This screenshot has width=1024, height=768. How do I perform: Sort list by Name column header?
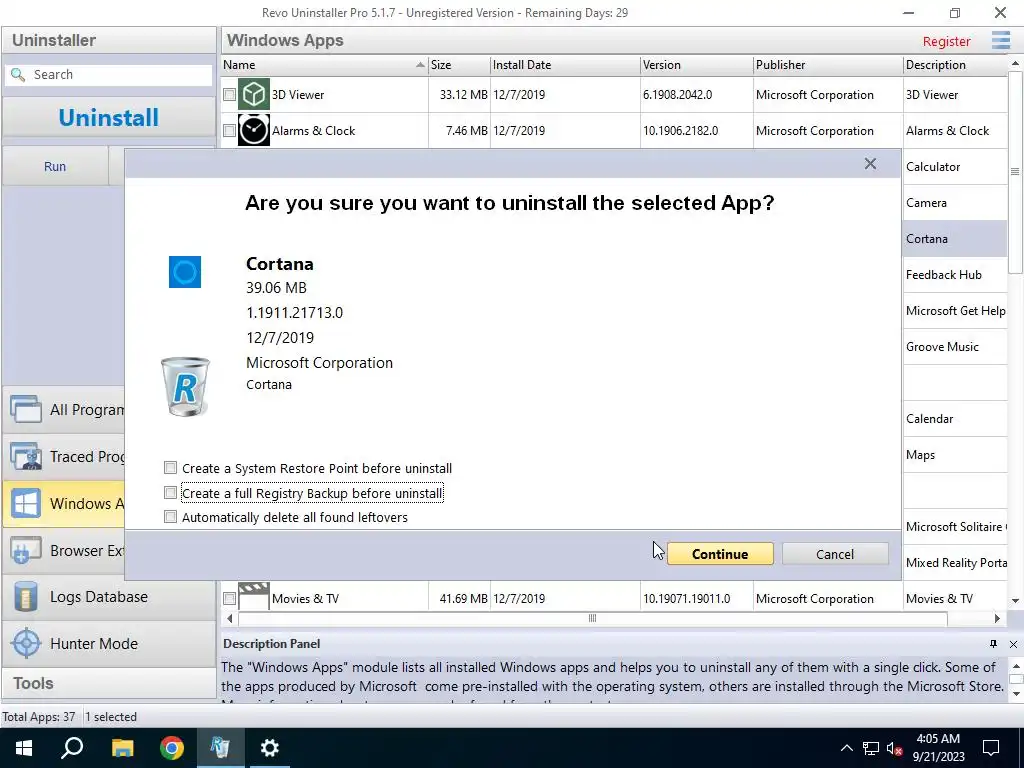pos(324,65)
